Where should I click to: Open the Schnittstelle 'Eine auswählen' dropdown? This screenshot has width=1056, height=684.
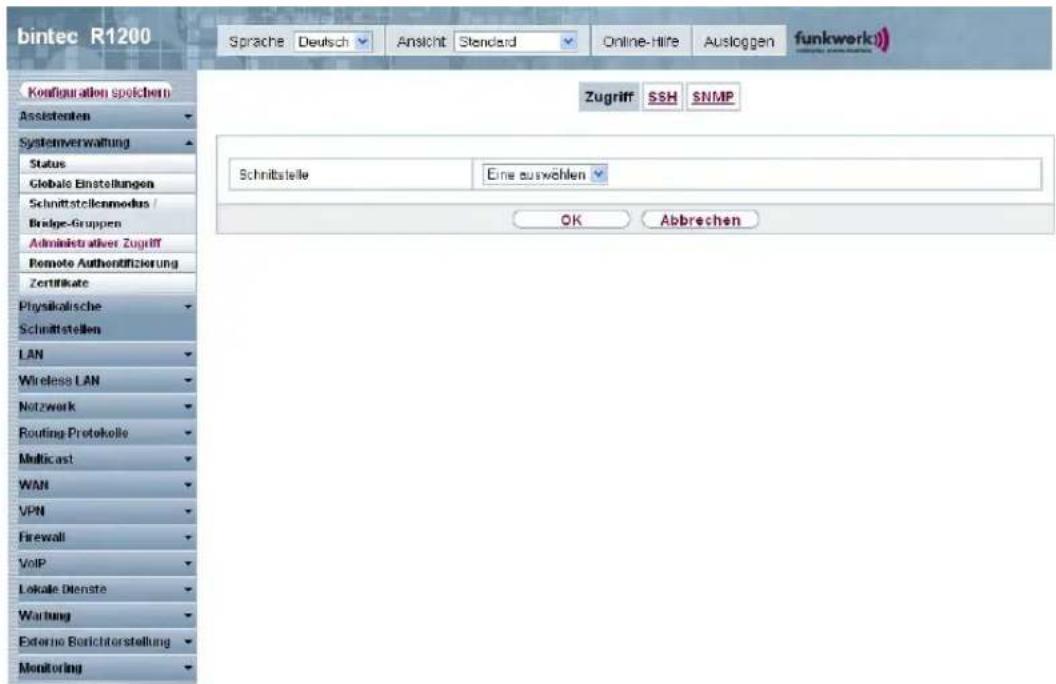[x=546, y=174]
